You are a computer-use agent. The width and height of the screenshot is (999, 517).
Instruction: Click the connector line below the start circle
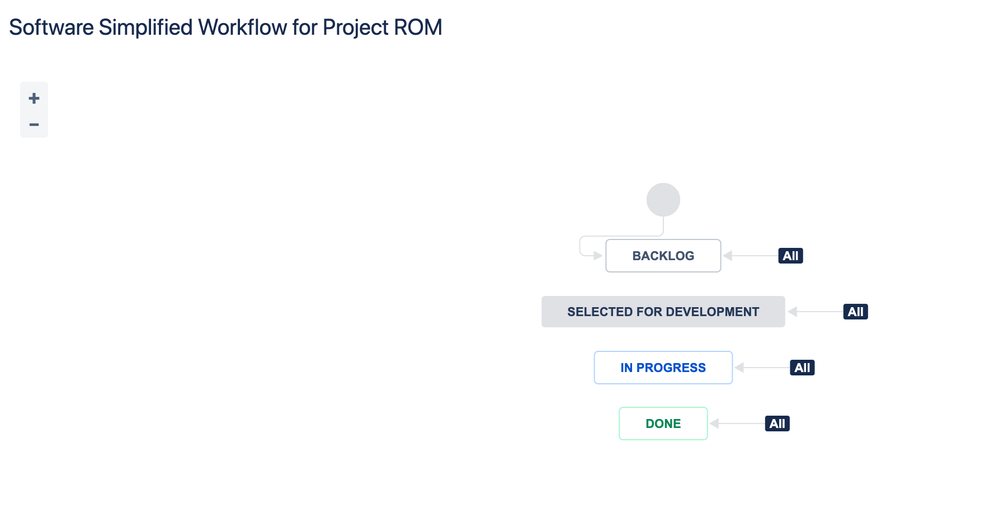pos(663,225)
